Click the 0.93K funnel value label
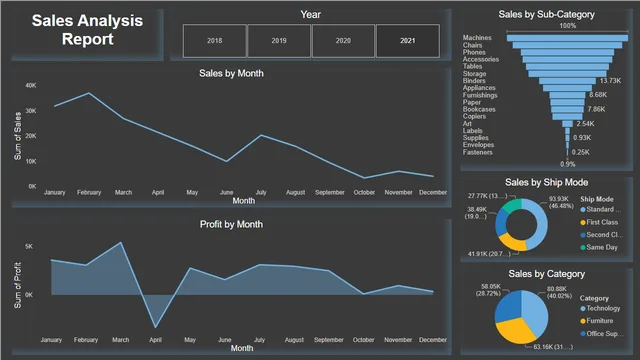Screen dimensions: 640x360 [x=582, y=138]
